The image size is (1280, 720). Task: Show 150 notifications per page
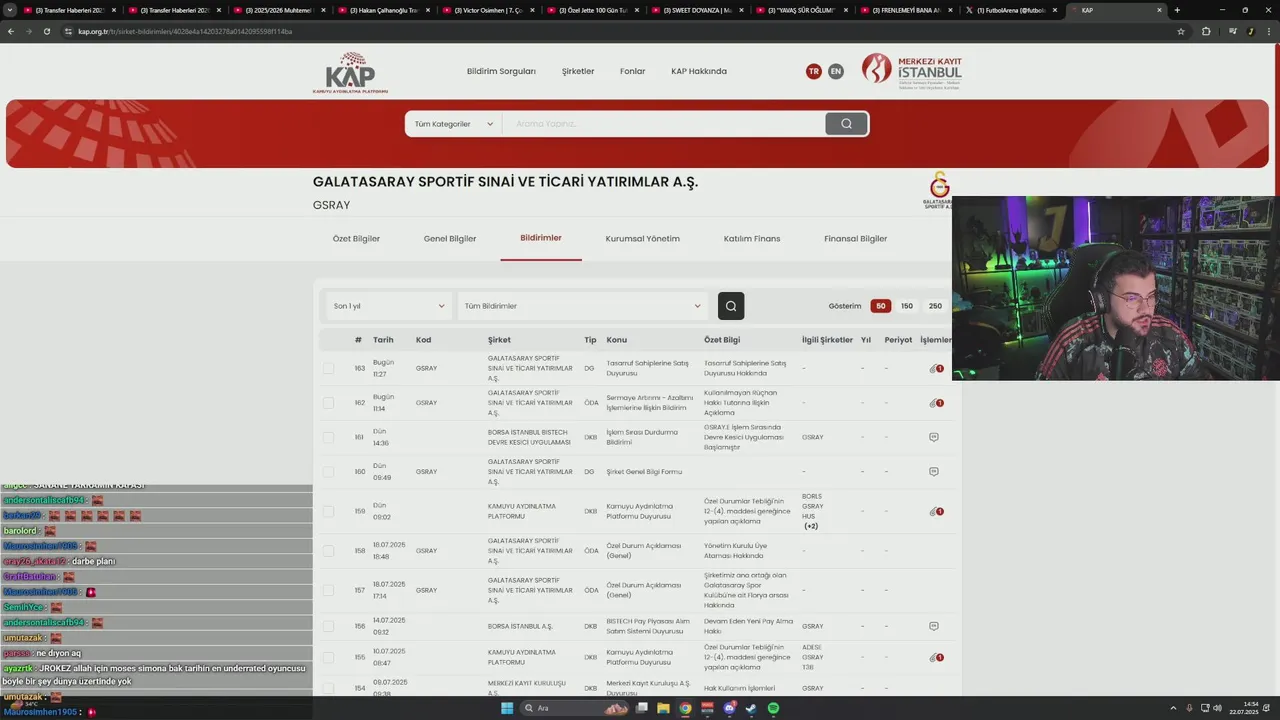[x=907, y=306]
